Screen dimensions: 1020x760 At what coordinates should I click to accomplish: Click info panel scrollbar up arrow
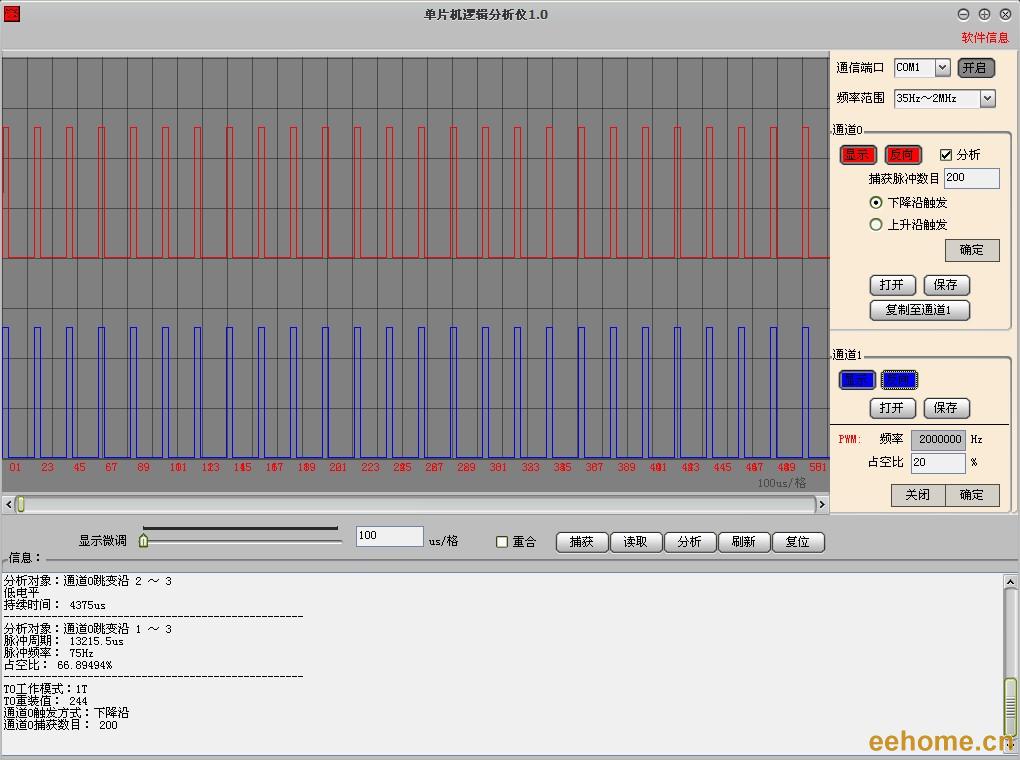[1010, 582]
